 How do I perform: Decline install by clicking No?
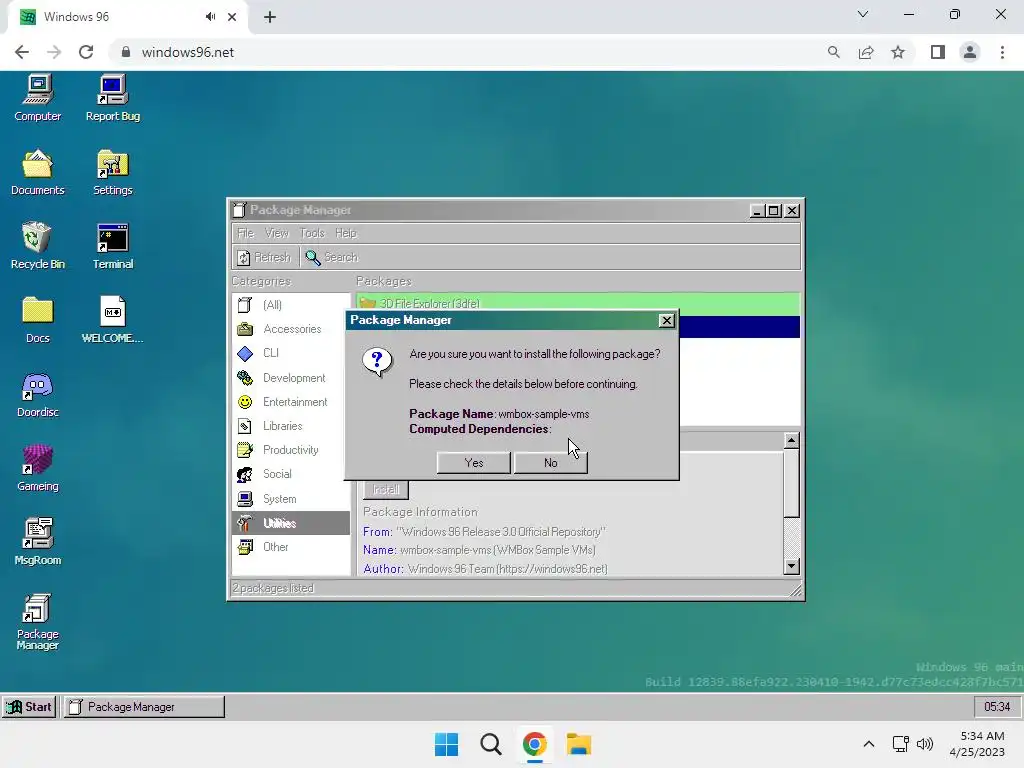[551, 462]
